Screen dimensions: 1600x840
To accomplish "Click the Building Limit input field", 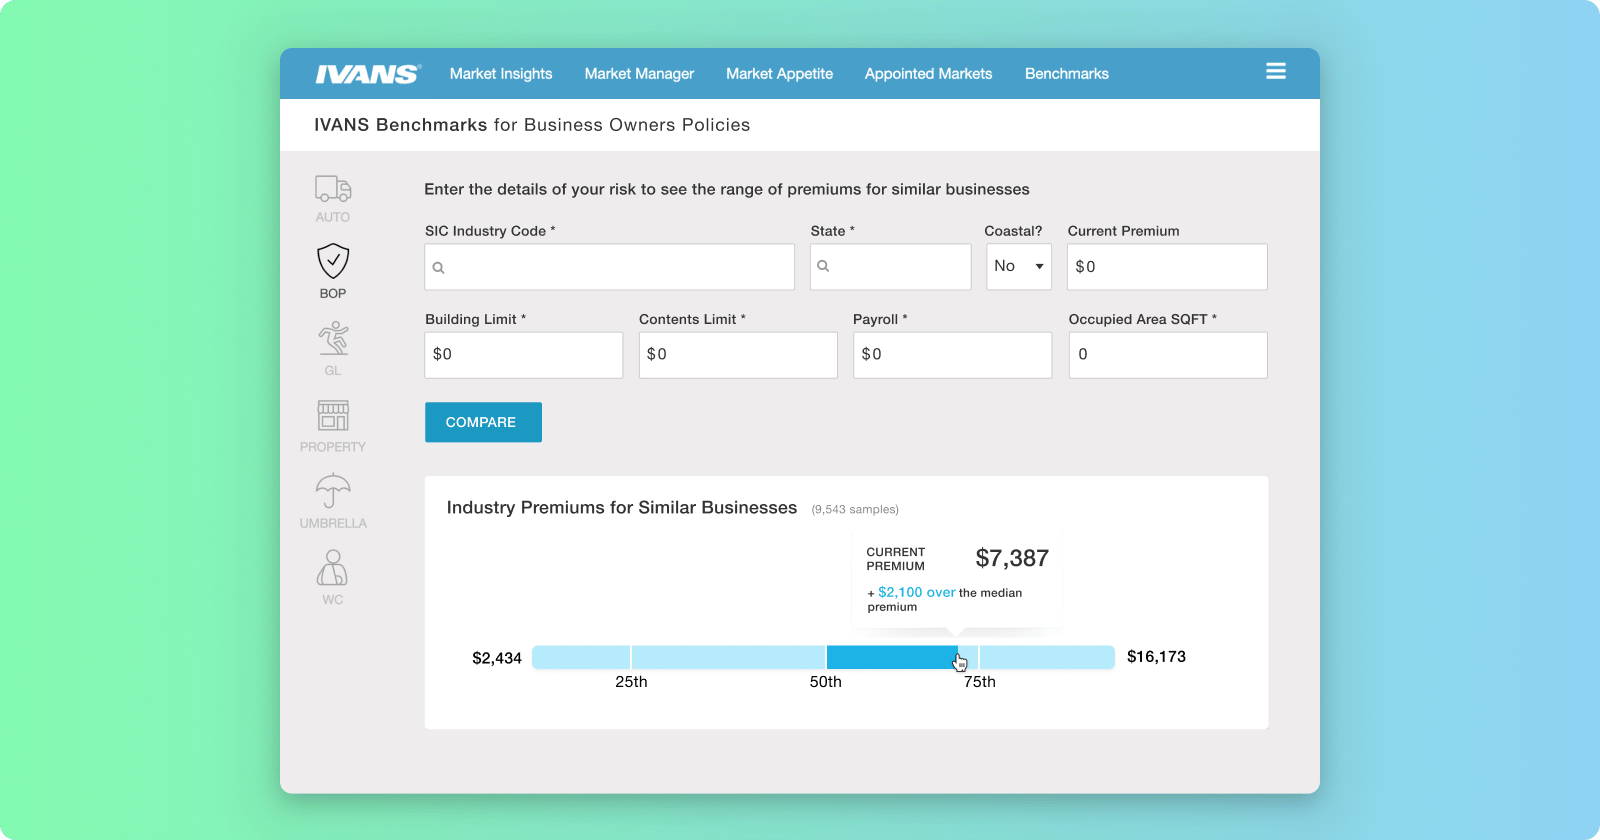I will tap(524, 355).
